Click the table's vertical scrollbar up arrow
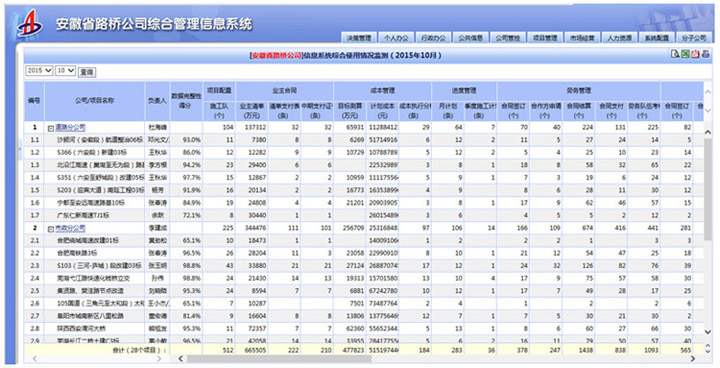This screenshot has width=720, height=368. (x=708, y=132)
